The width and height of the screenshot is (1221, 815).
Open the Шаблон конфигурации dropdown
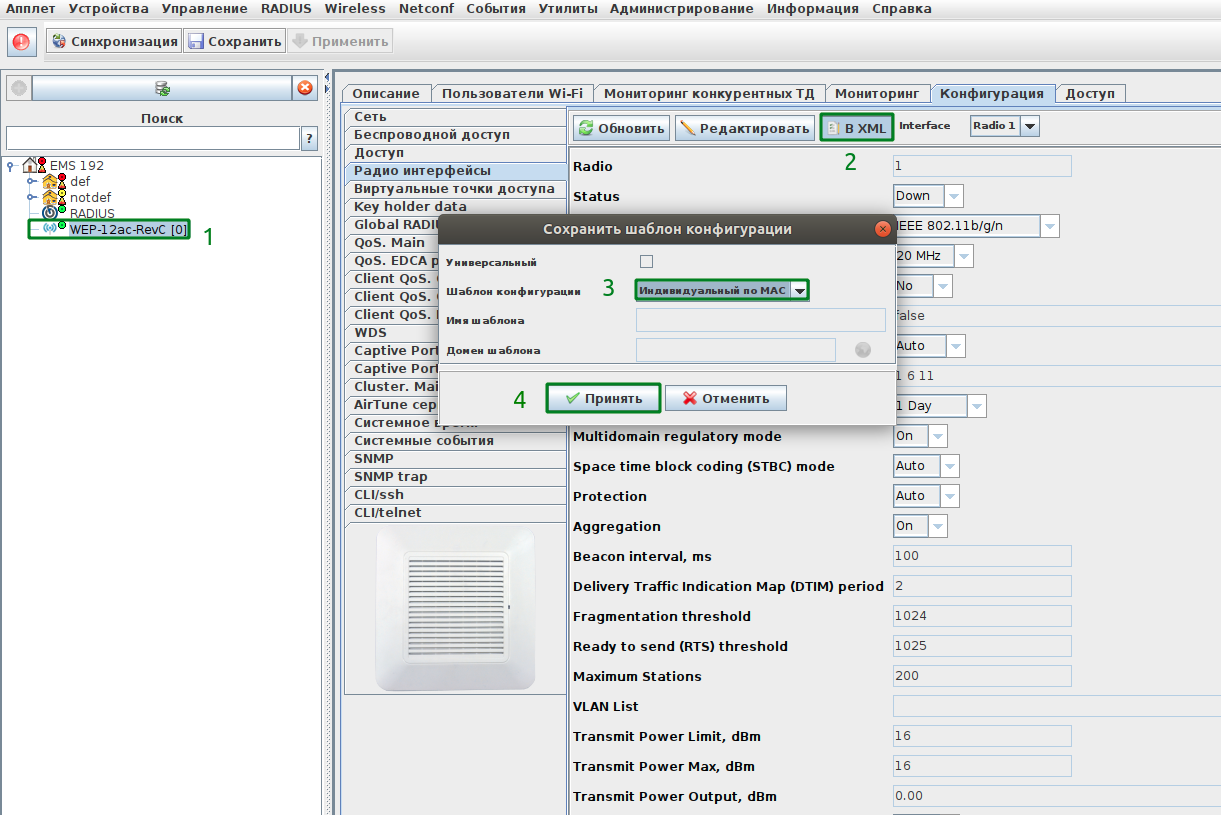pos(799,290)
